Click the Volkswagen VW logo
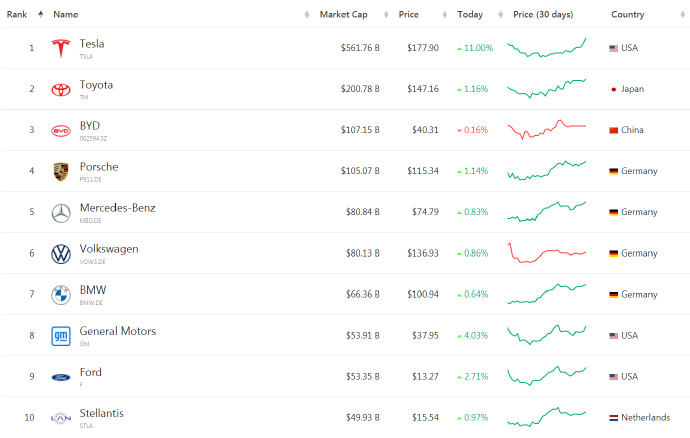 (61, 254)
